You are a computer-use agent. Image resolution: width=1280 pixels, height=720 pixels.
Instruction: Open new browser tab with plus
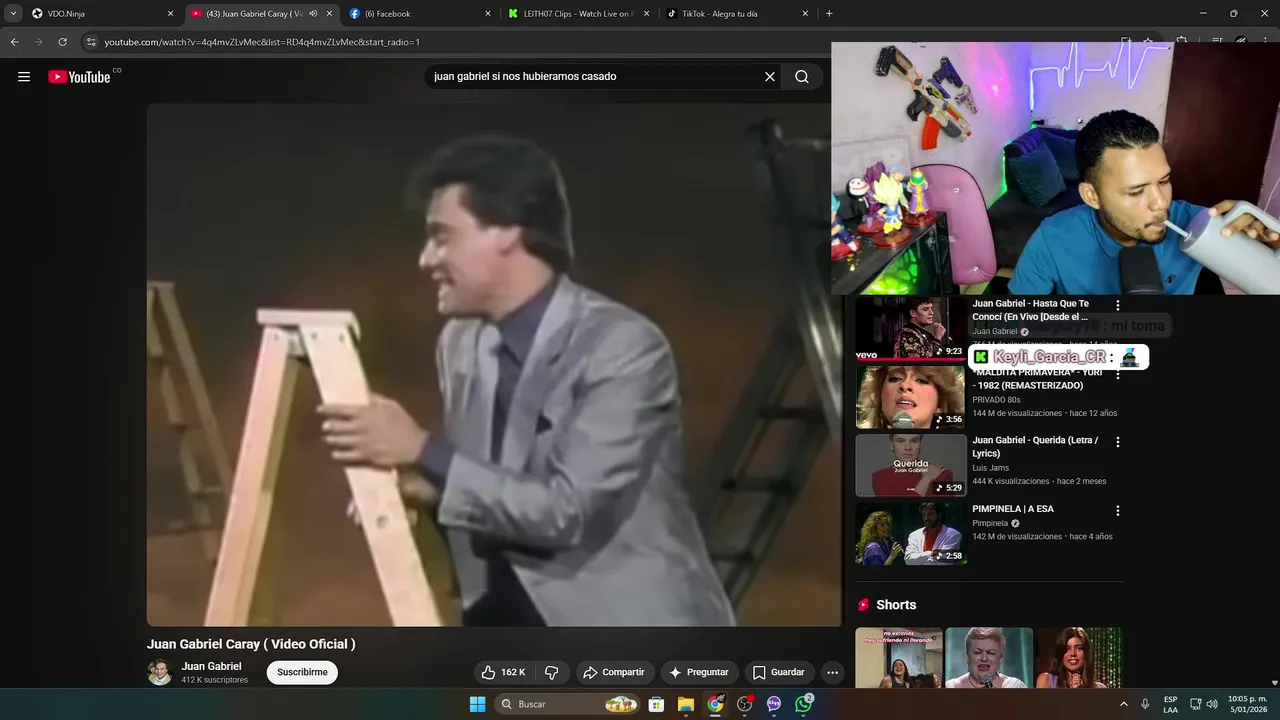[829, 14]
